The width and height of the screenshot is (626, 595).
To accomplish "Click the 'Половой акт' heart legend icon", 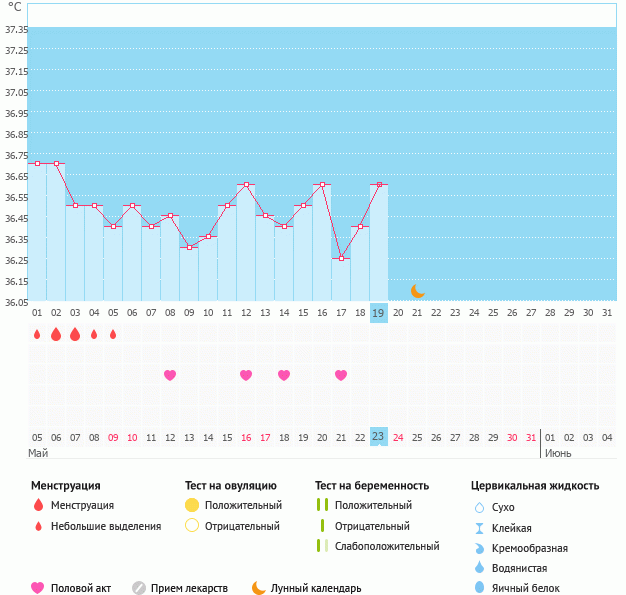I will (x=38, y=588).
